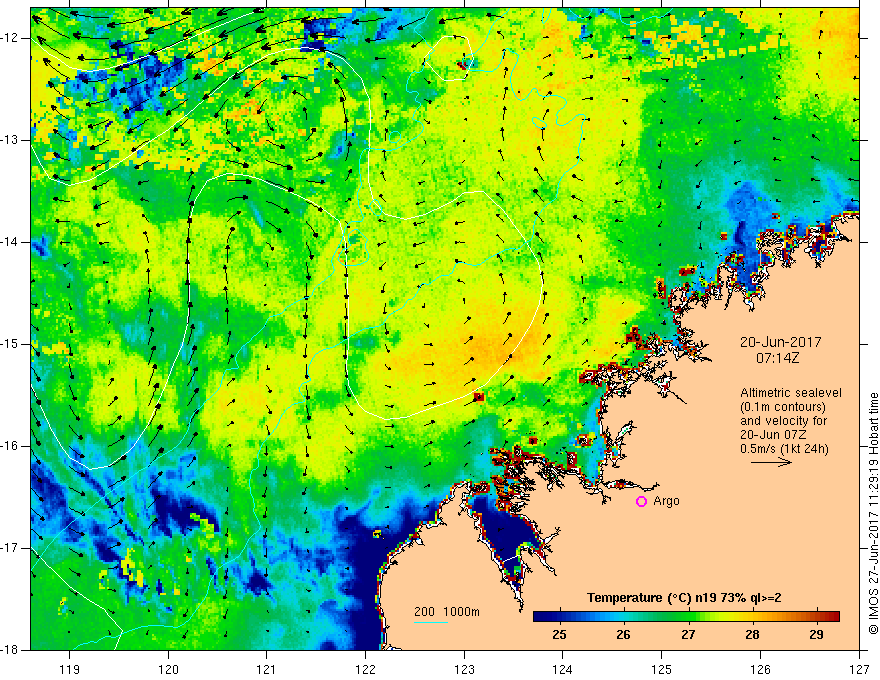Click the 'Argo' label text
880x680 pixels.
(666, 501)
